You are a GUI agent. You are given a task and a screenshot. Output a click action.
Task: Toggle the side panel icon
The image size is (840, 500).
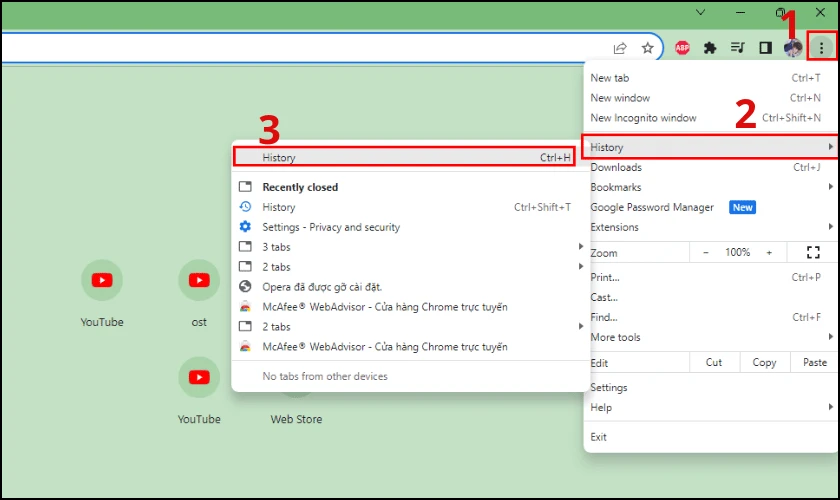pos(766,48)
